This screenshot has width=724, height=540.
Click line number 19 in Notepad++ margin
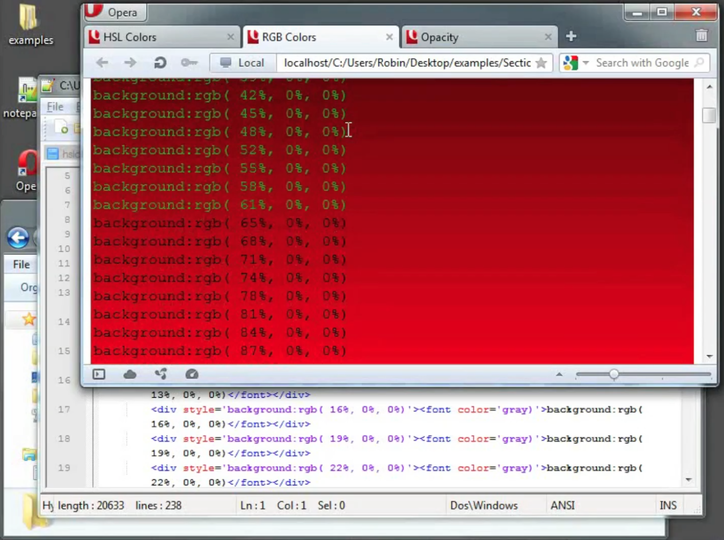click(x=64, y=468)
